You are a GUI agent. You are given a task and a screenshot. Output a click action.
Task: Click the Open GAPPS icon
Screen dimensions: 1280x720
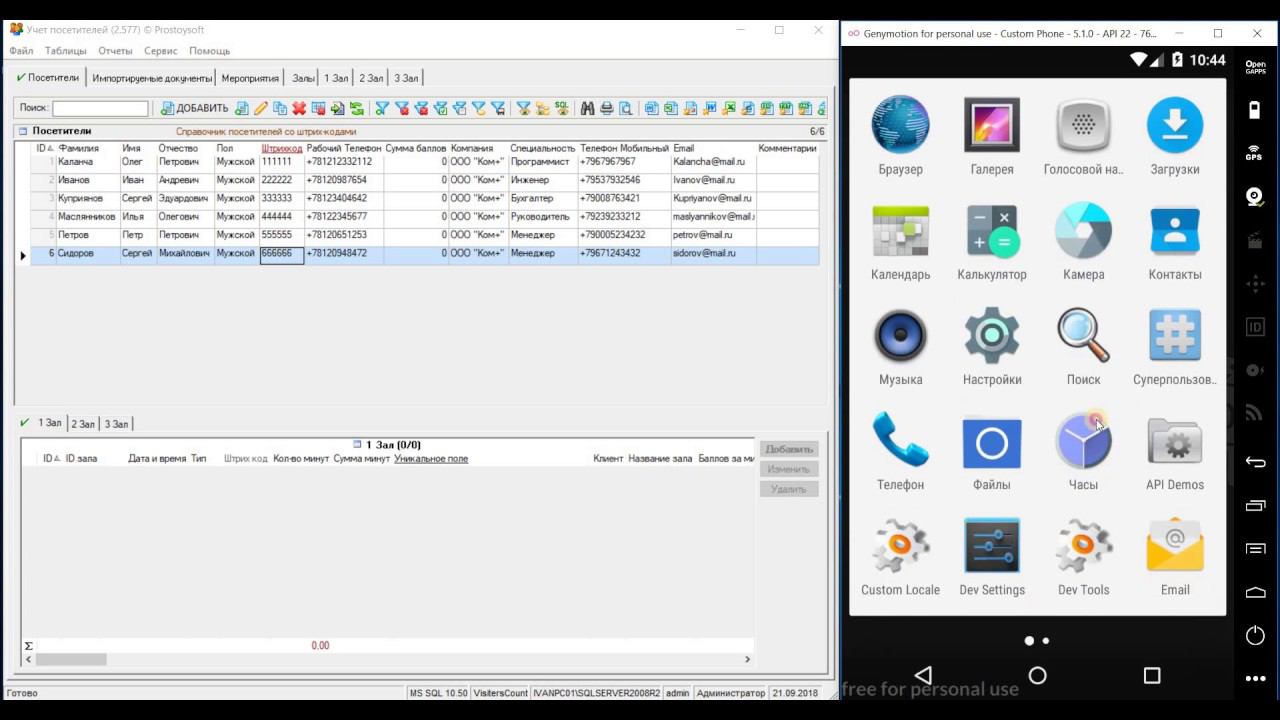click(x=1254, y=67)
